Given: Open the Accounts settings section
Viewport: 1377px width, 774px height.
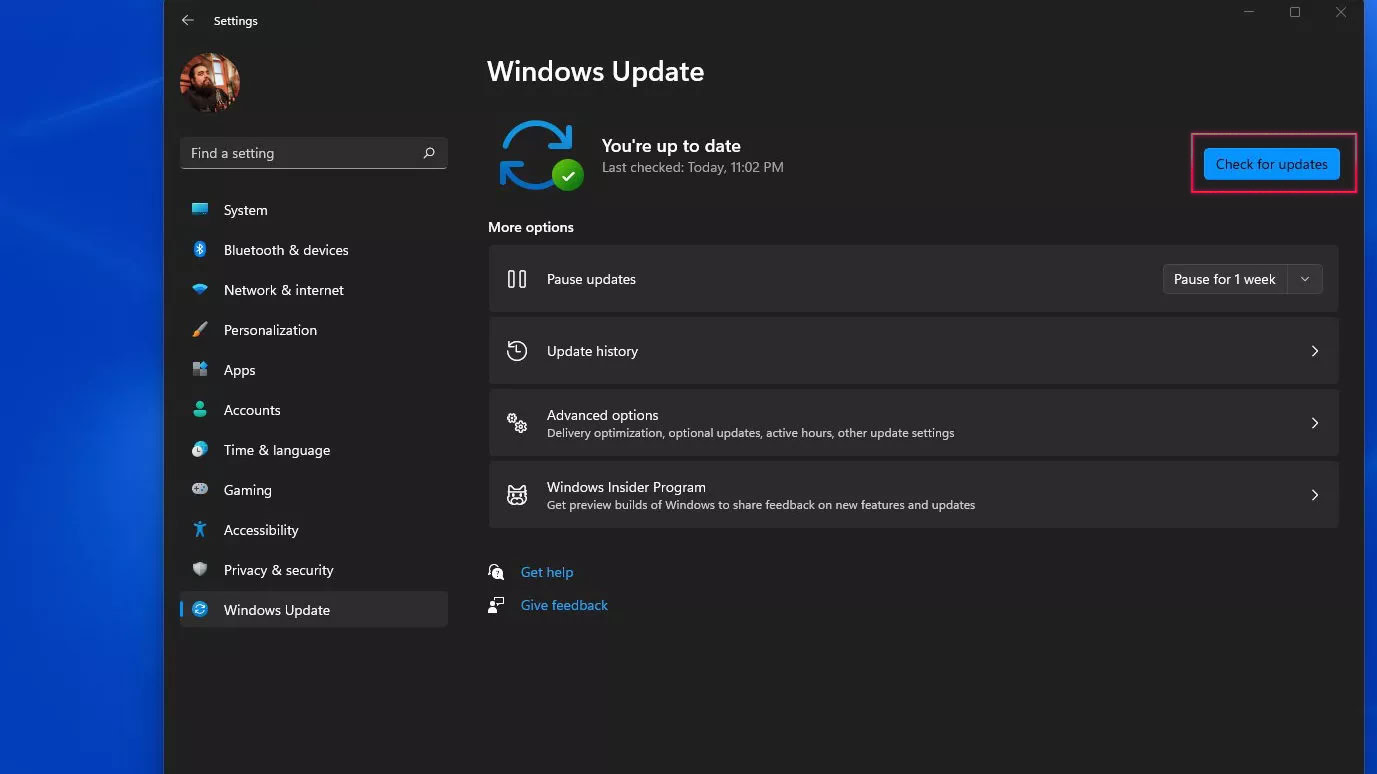Looking at the screenshot, I should (251, 410).
